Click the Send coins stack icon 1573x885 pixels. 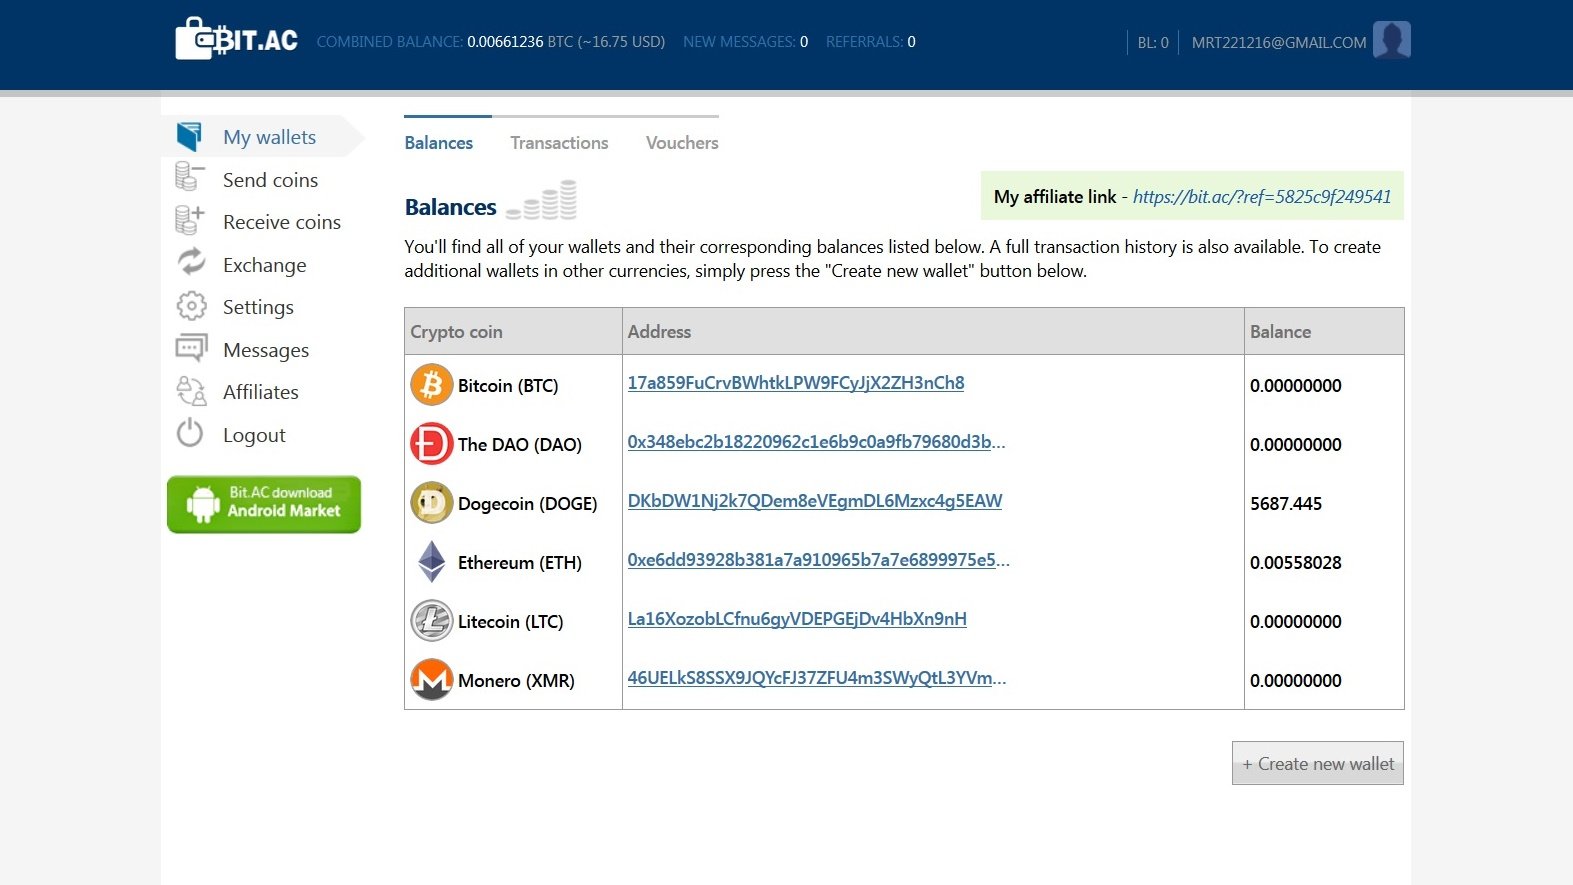[x=189, y=177]
